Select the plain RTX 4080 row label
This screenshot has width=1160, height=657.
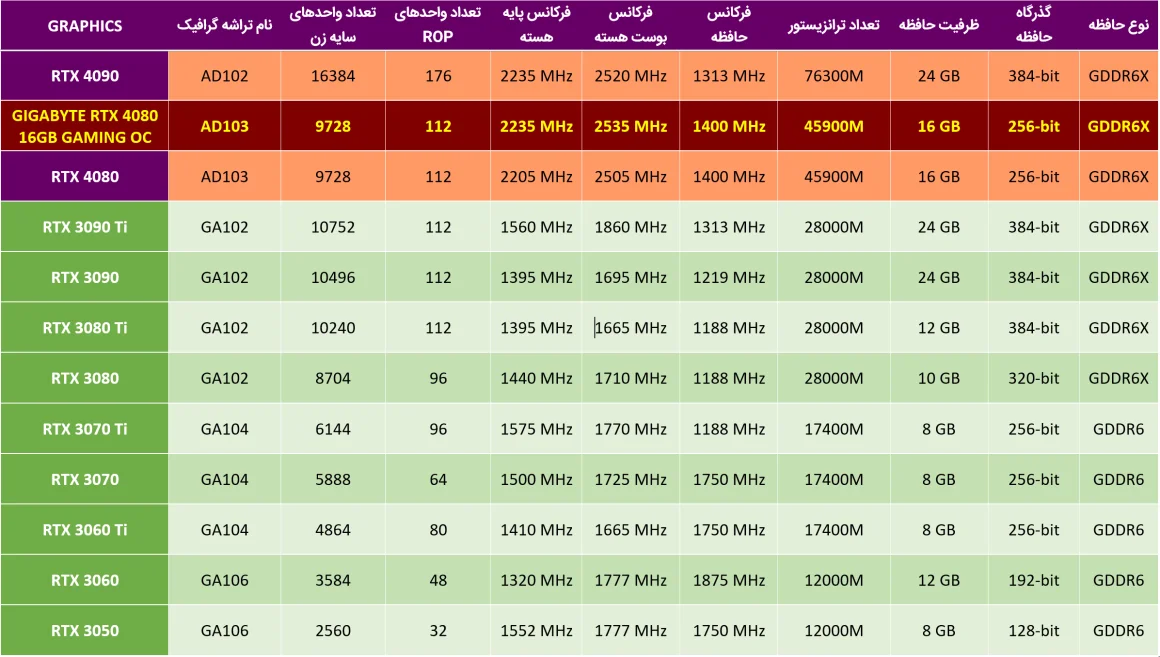point(84,176)
